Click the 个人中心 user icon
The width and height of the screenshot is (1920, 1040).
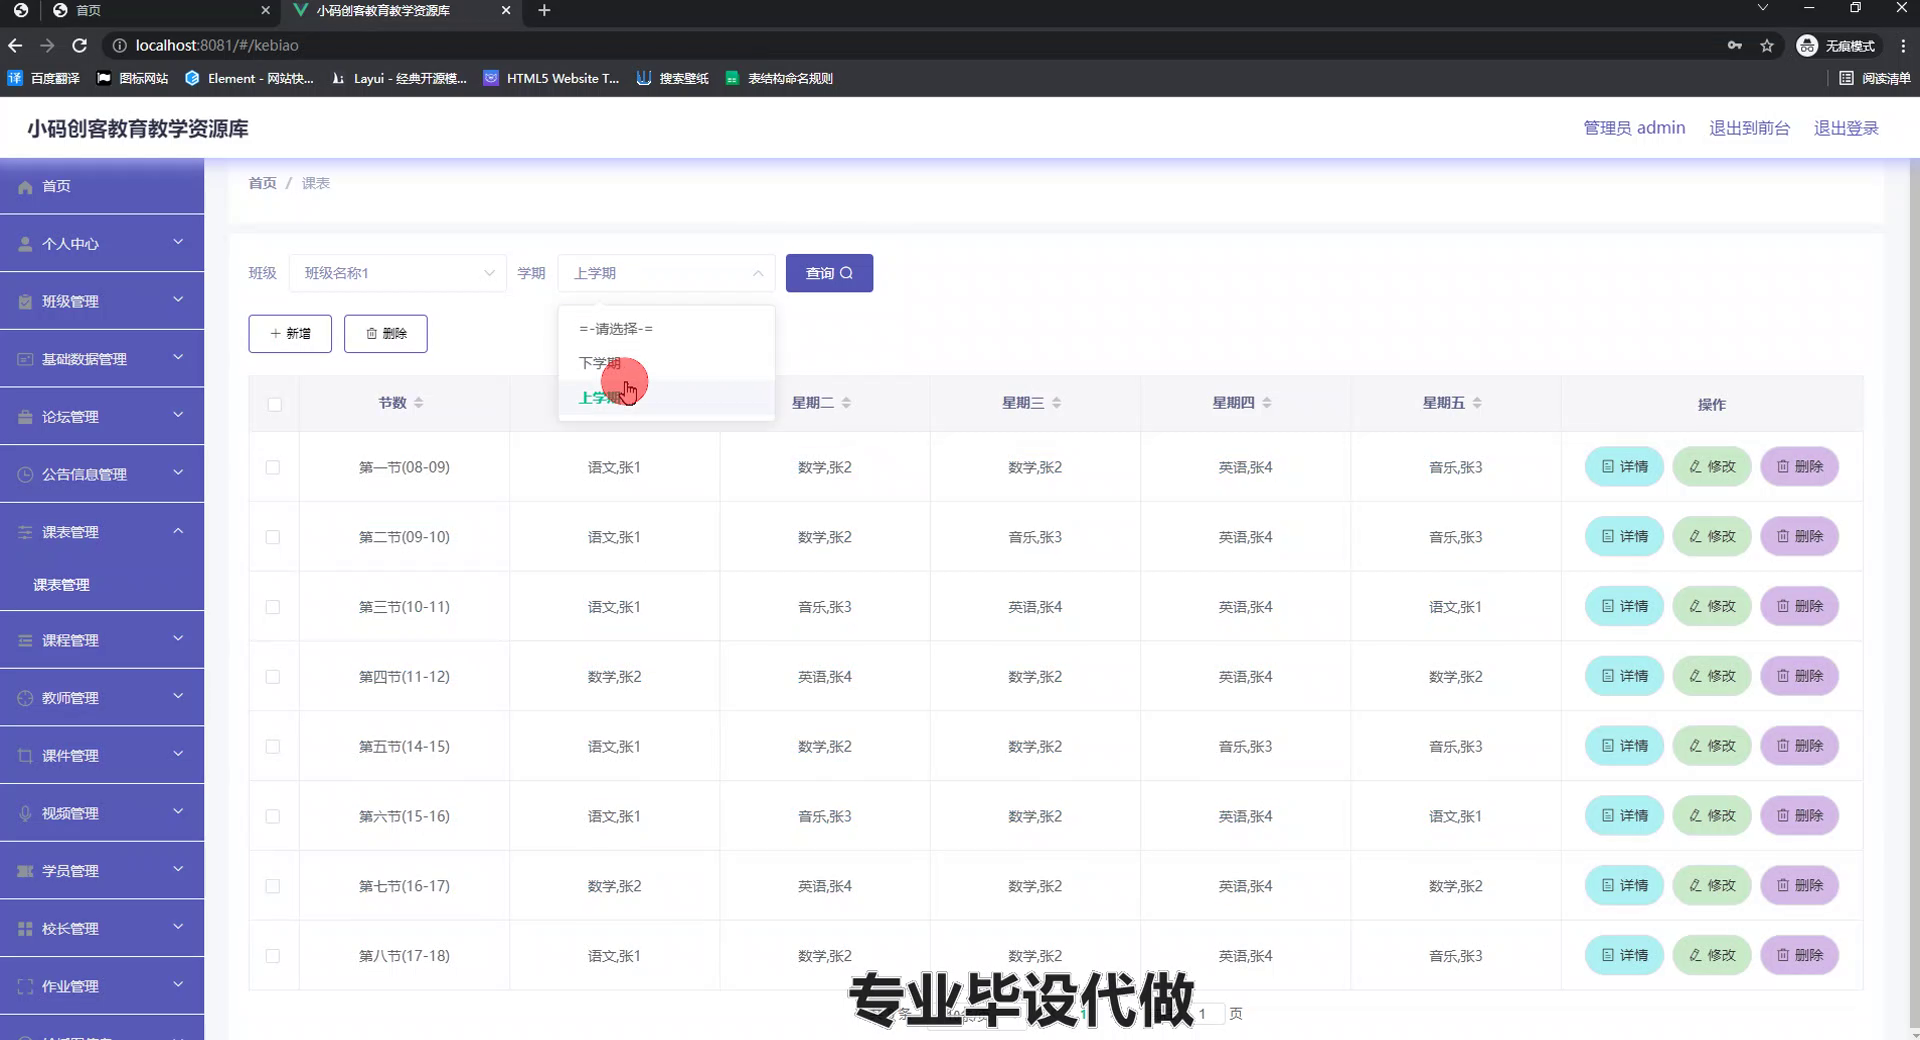click(25, 244)
